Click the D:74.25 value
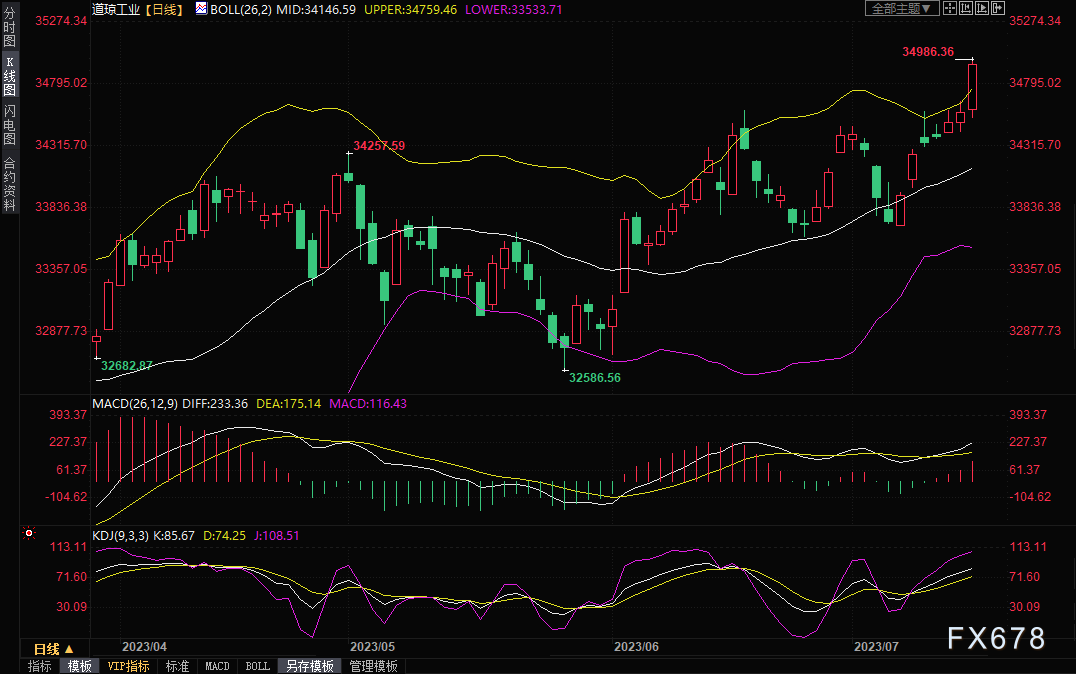This screenshot has height=674, width=1076. point(224,535)
